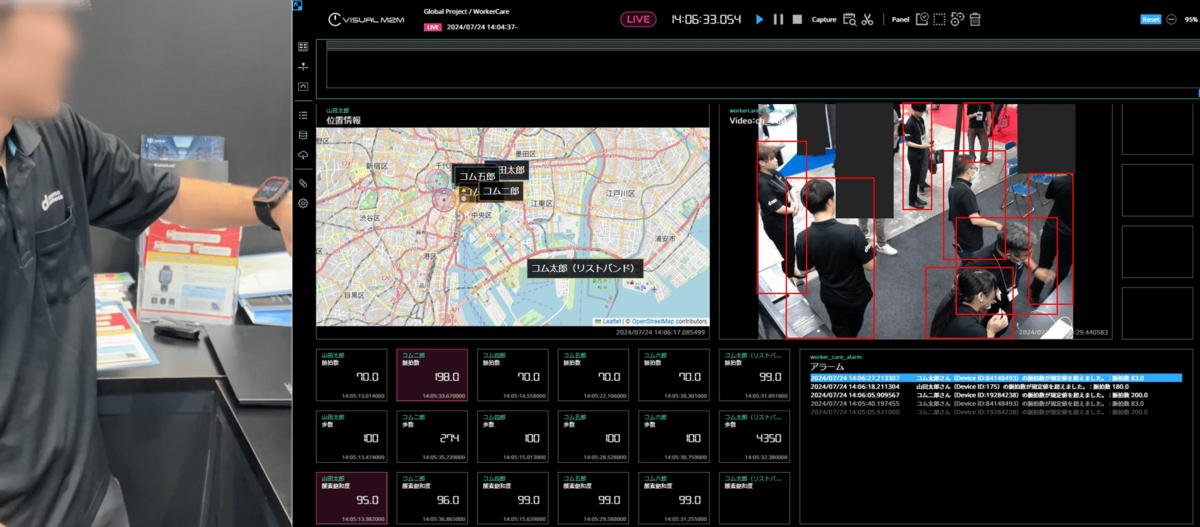Image resolution: width=1200 pixels, height=527 pixels.
Task: Select wristband step count 4350 card
Action: (x=755, y=437)
